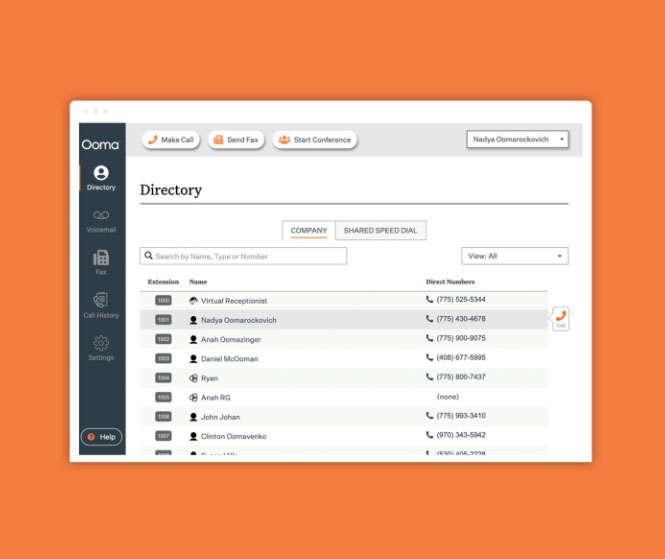665x559 pixels.
Task: Click the orange Call phone icon
Action: (560, 318)
